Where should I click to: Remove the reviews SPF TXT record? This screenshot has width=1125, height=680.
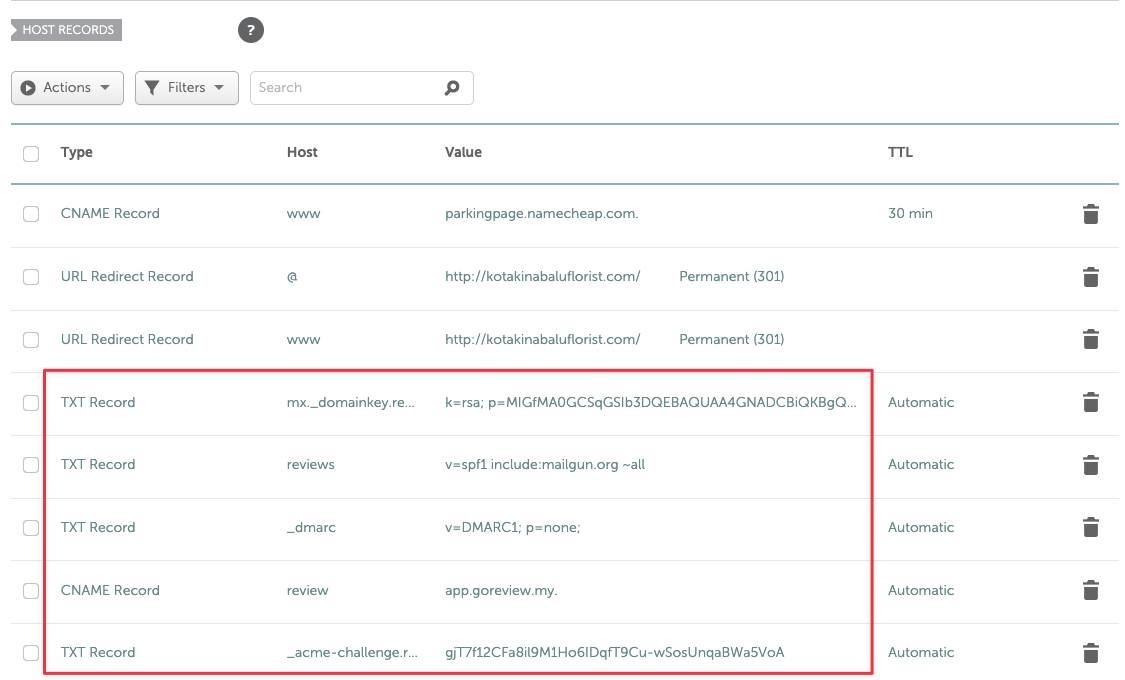(x=1091, y=465)
